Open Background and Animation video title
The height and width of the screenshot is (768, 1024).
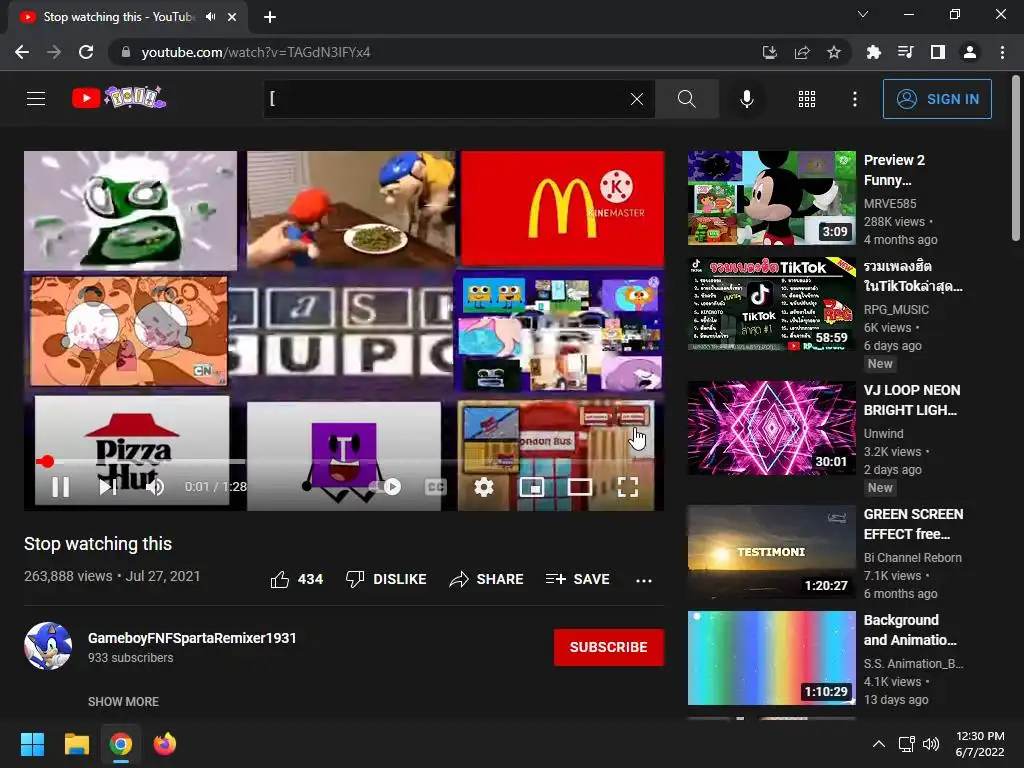click(x=910, y=630)
